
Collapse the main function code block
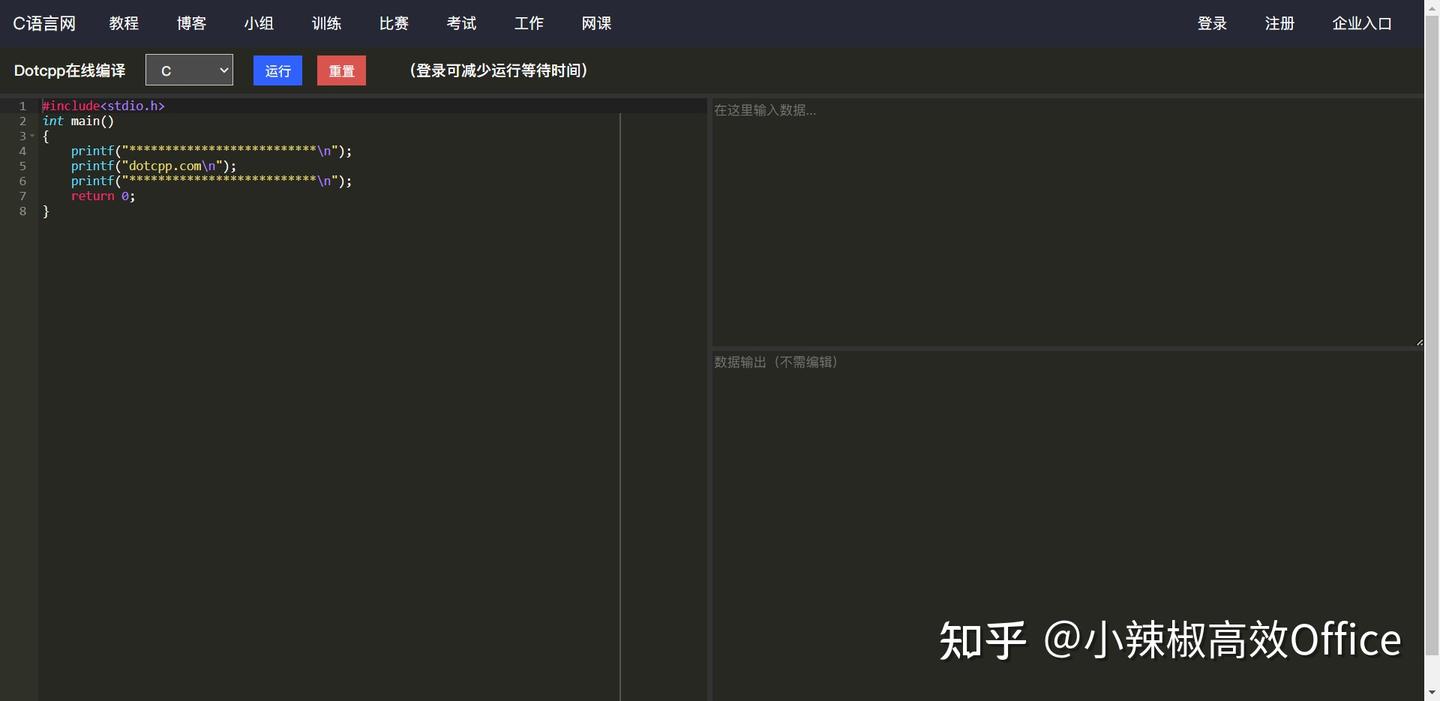32,136
